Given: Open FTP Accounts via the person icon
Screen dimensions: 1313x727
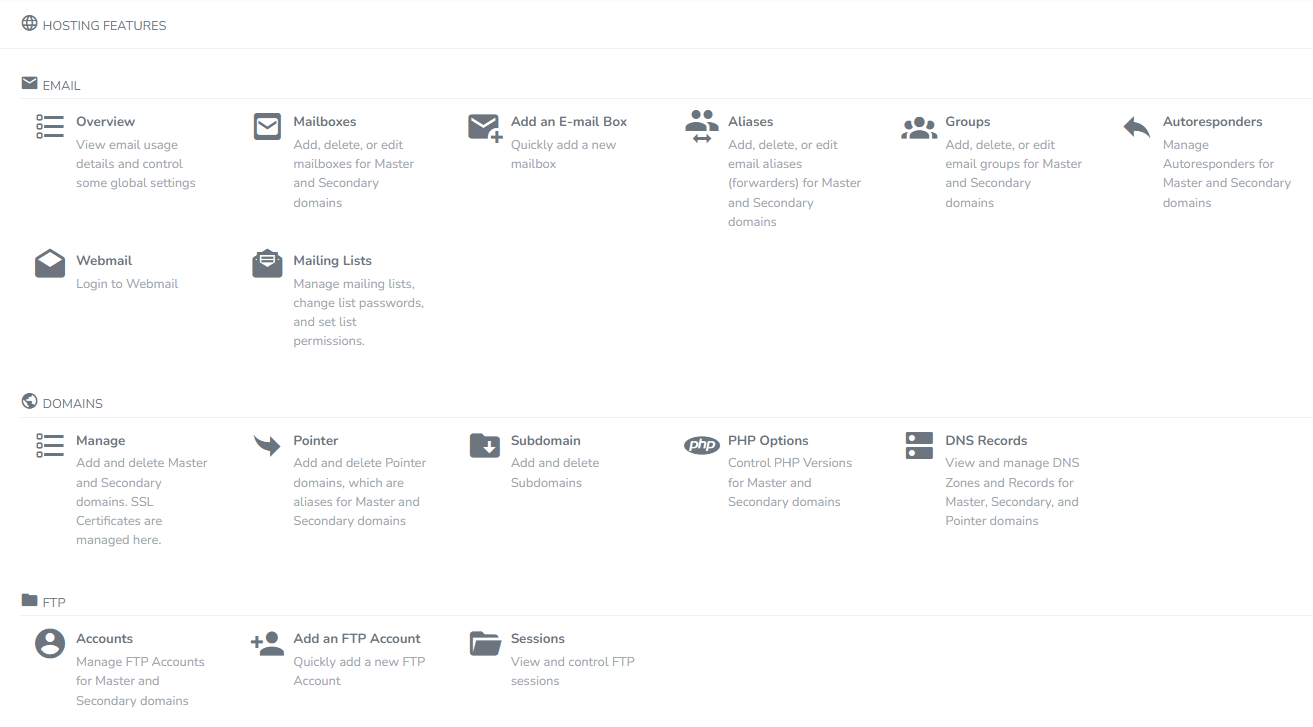Looking at the screenshot, I should pos(49,643).
